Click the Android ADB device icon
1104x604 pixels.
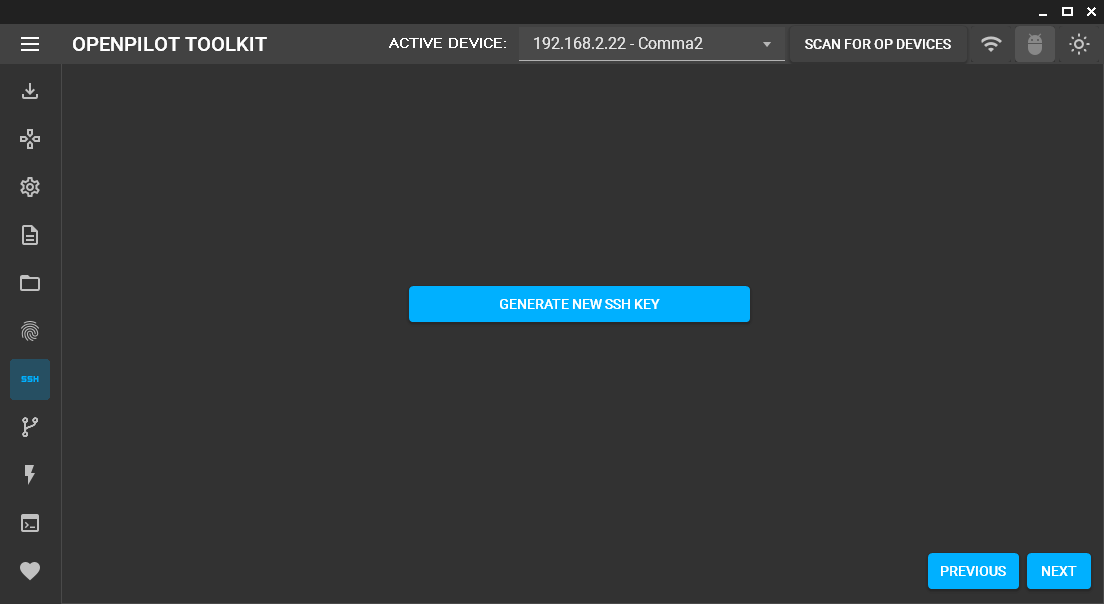[x=1034, y=44]
